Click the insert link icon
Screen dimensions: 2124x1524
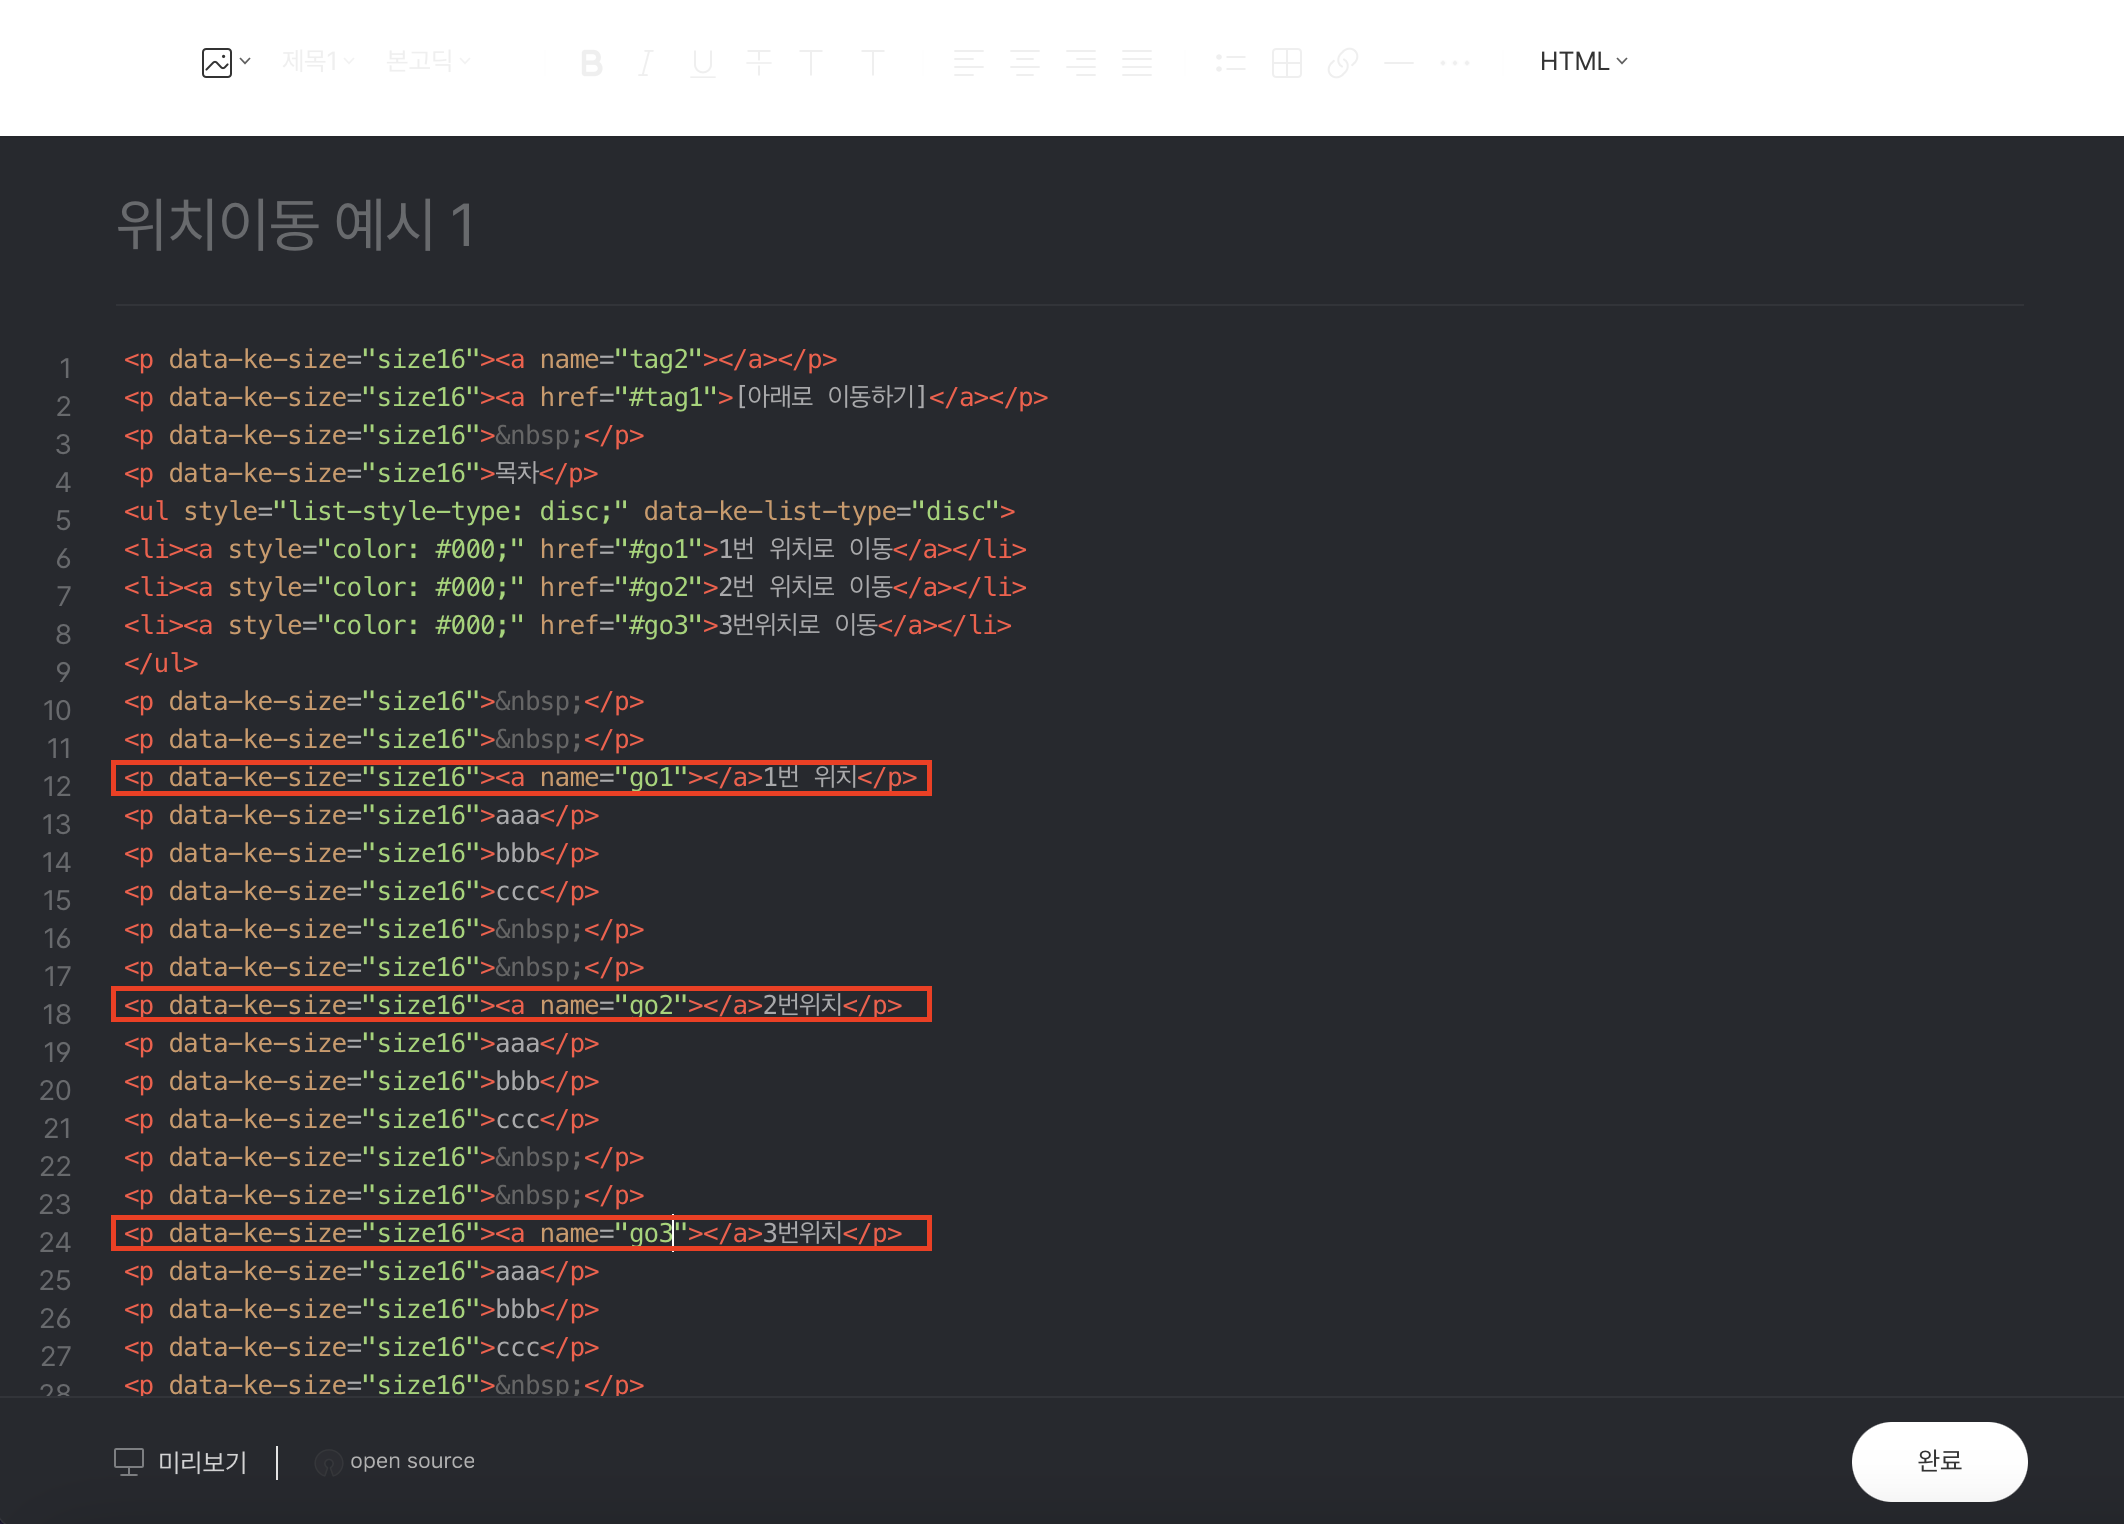point(1342,63)
